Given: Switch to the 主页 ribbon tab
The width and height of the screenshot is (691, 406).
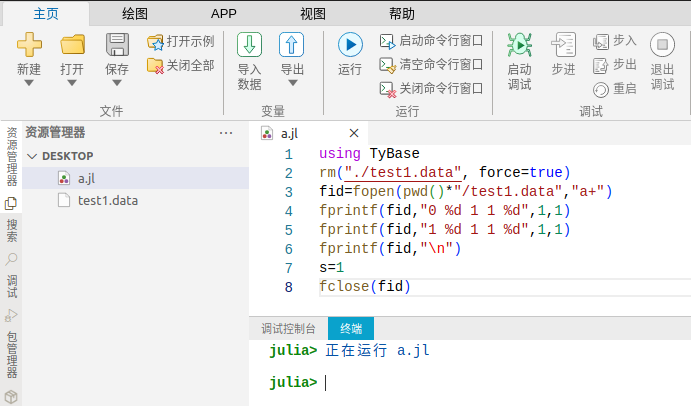Looking at the screenshot, I should (x=46, y=14).
